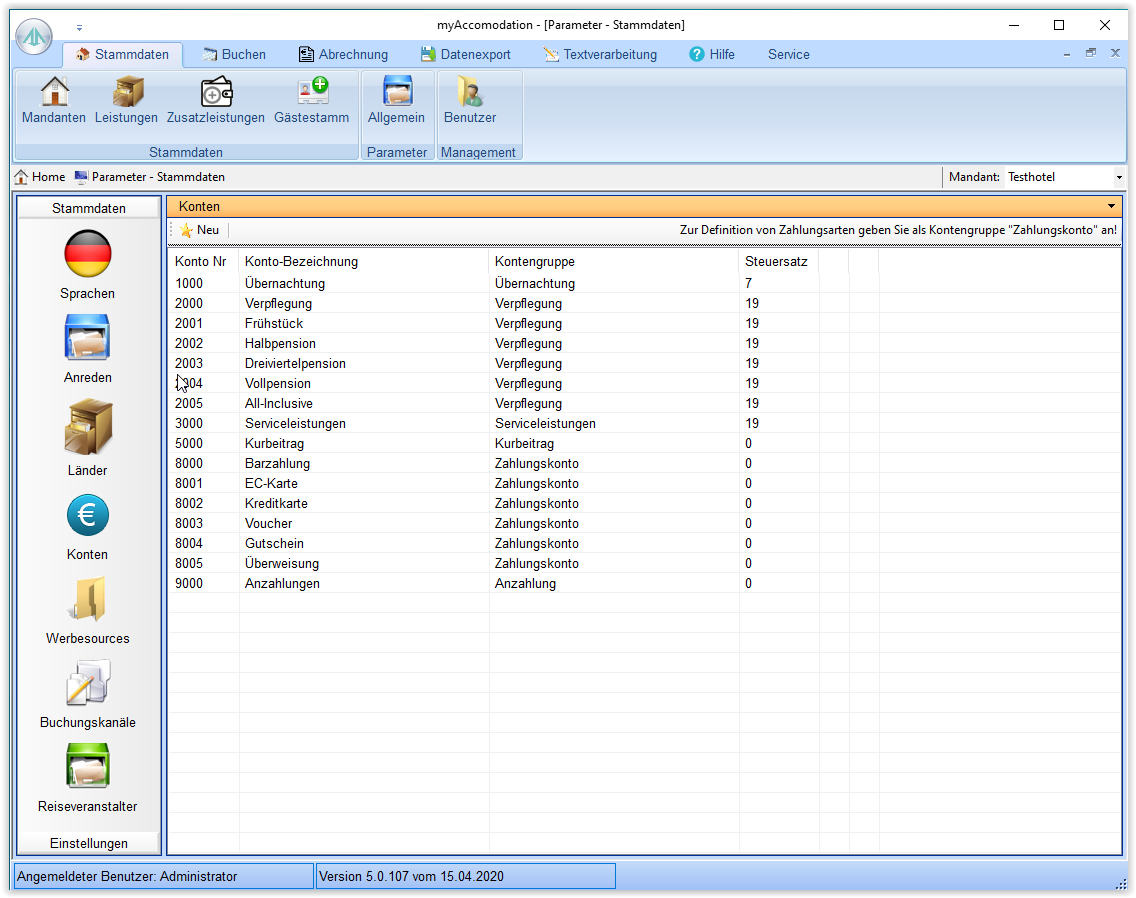Click the application logo orb
The height and width of the screenshot is (898, 1136).
point(34,36)
